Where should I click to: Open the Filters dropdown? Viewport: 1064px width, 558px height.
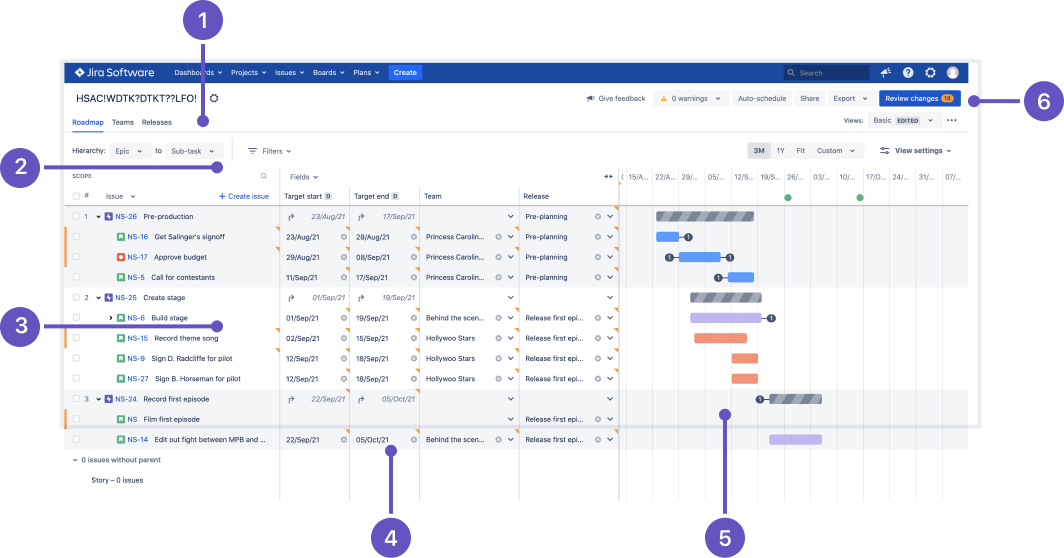270,151
